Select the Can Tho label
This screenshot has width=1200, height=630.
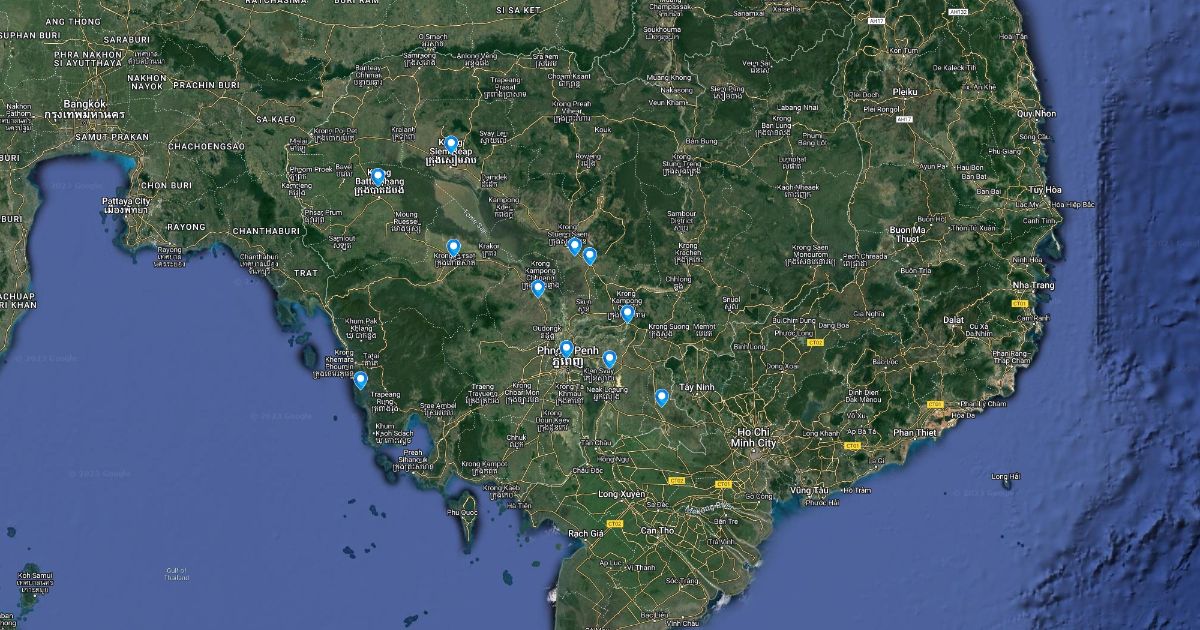[657, 529]
